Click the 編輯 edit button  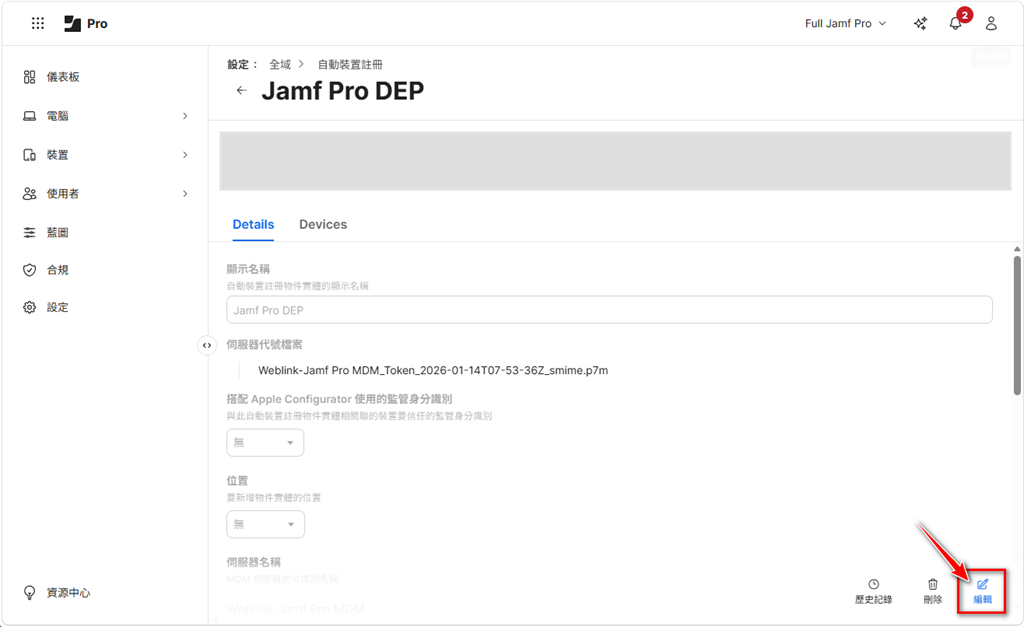982,590
